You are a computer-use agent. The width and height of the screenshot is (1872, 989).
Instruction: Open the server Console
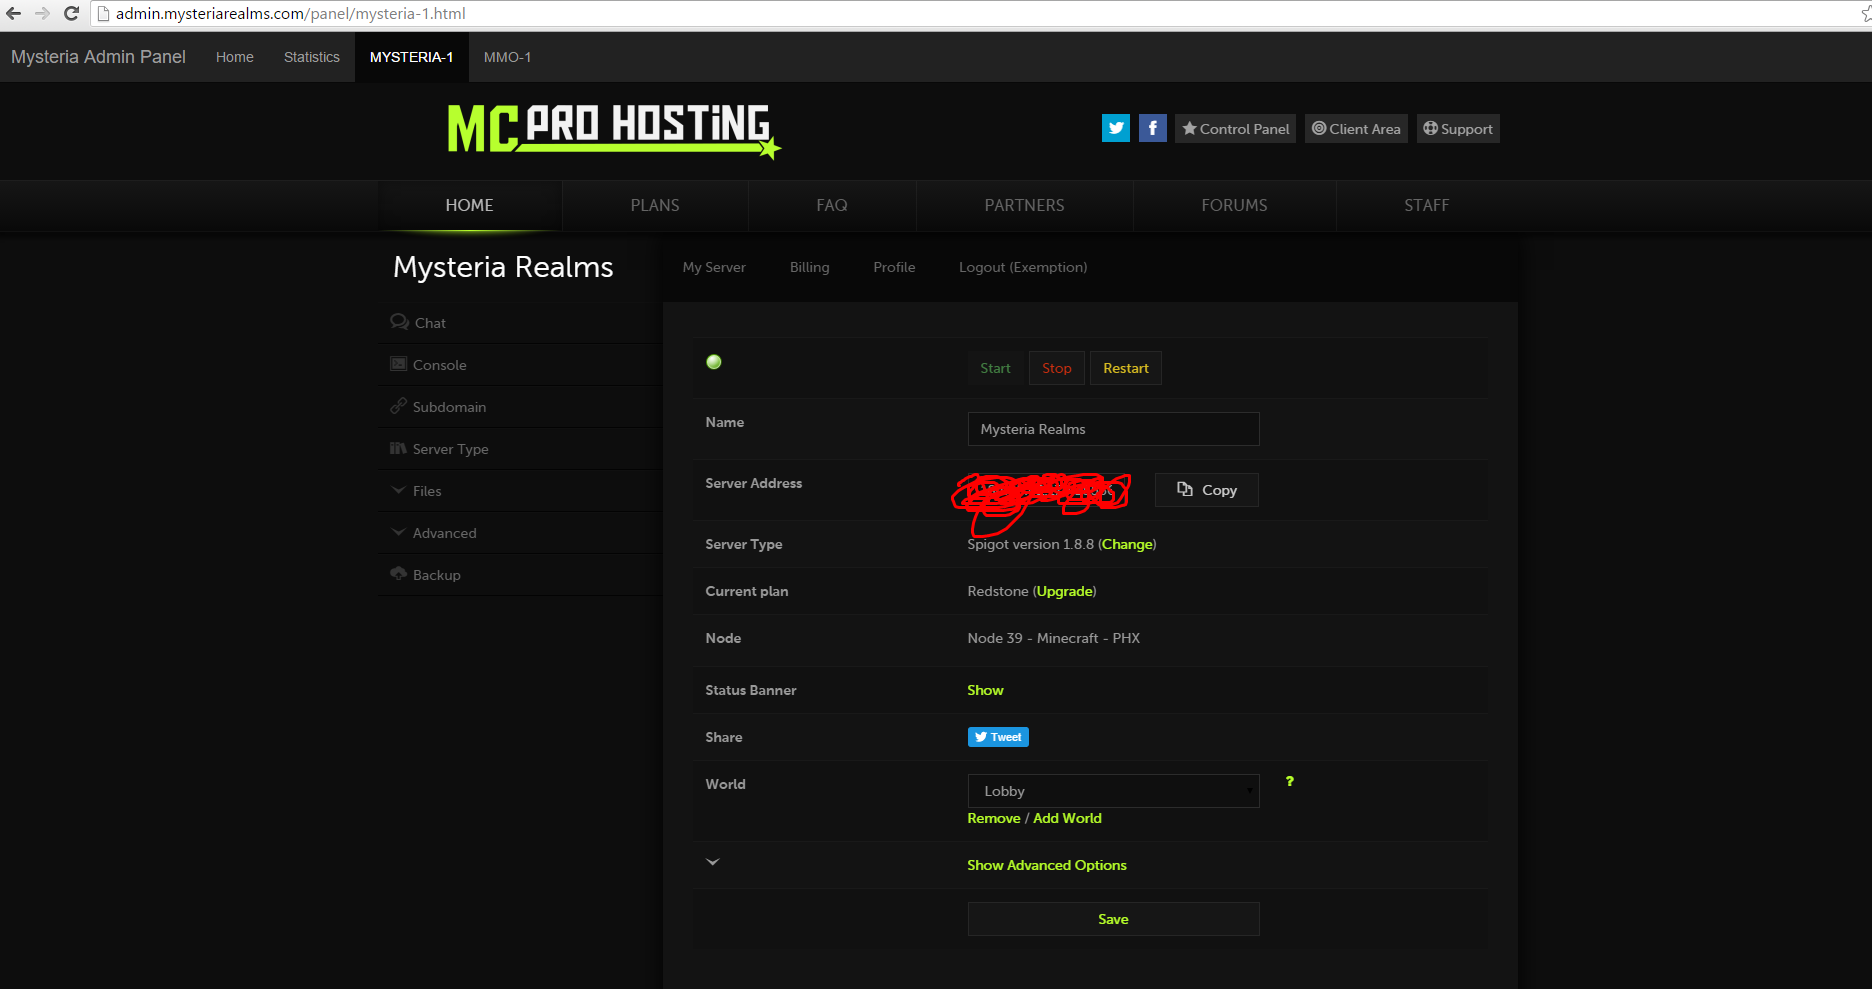coord(439,364)
